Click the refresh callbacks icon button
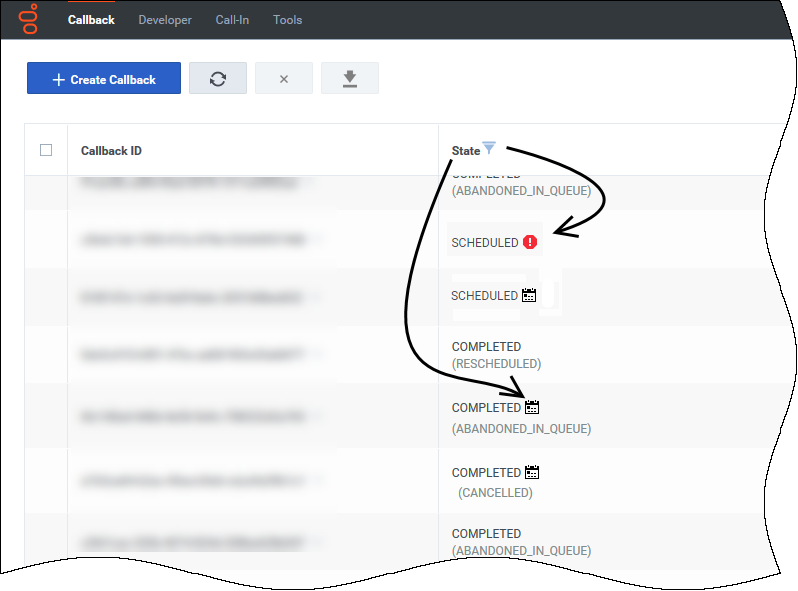Image resolution: width=798 pixels, height=591 pixels. click(218, 79)
